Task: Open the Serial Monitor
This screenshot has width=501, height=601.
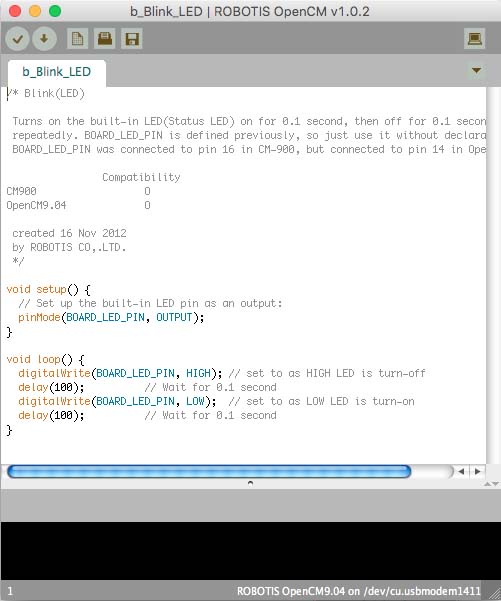Action: click(x=475, y=39)
